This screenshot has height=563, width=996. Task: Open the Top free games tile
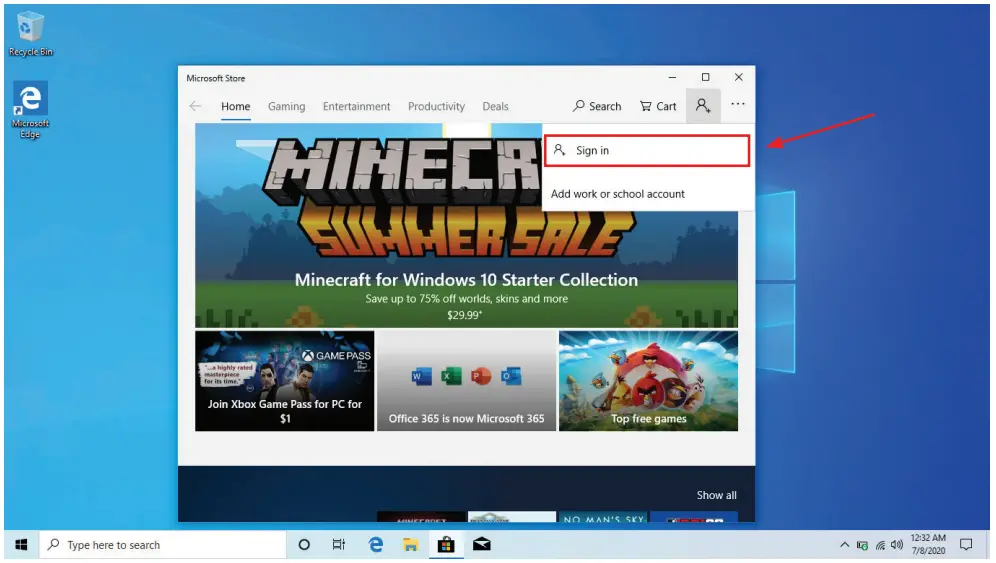tap(648, 381)
